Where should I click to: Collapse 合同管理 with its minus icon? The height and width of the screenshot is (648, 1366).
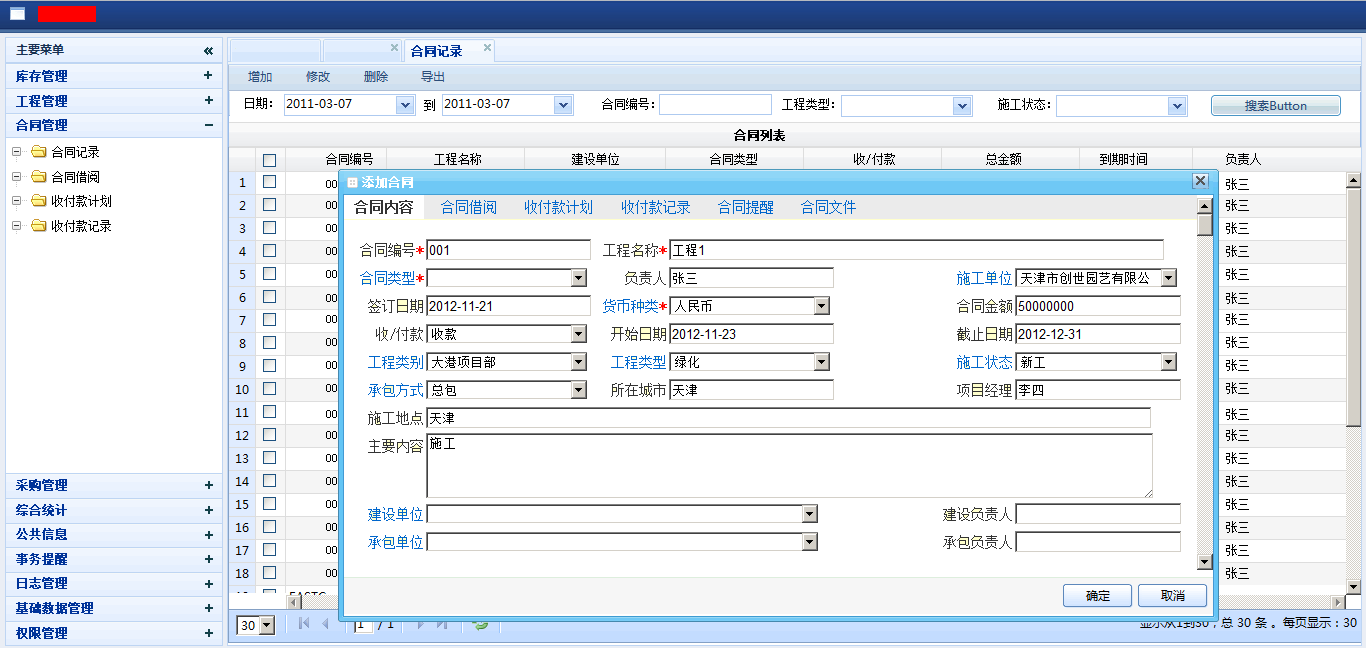(208, 125)
